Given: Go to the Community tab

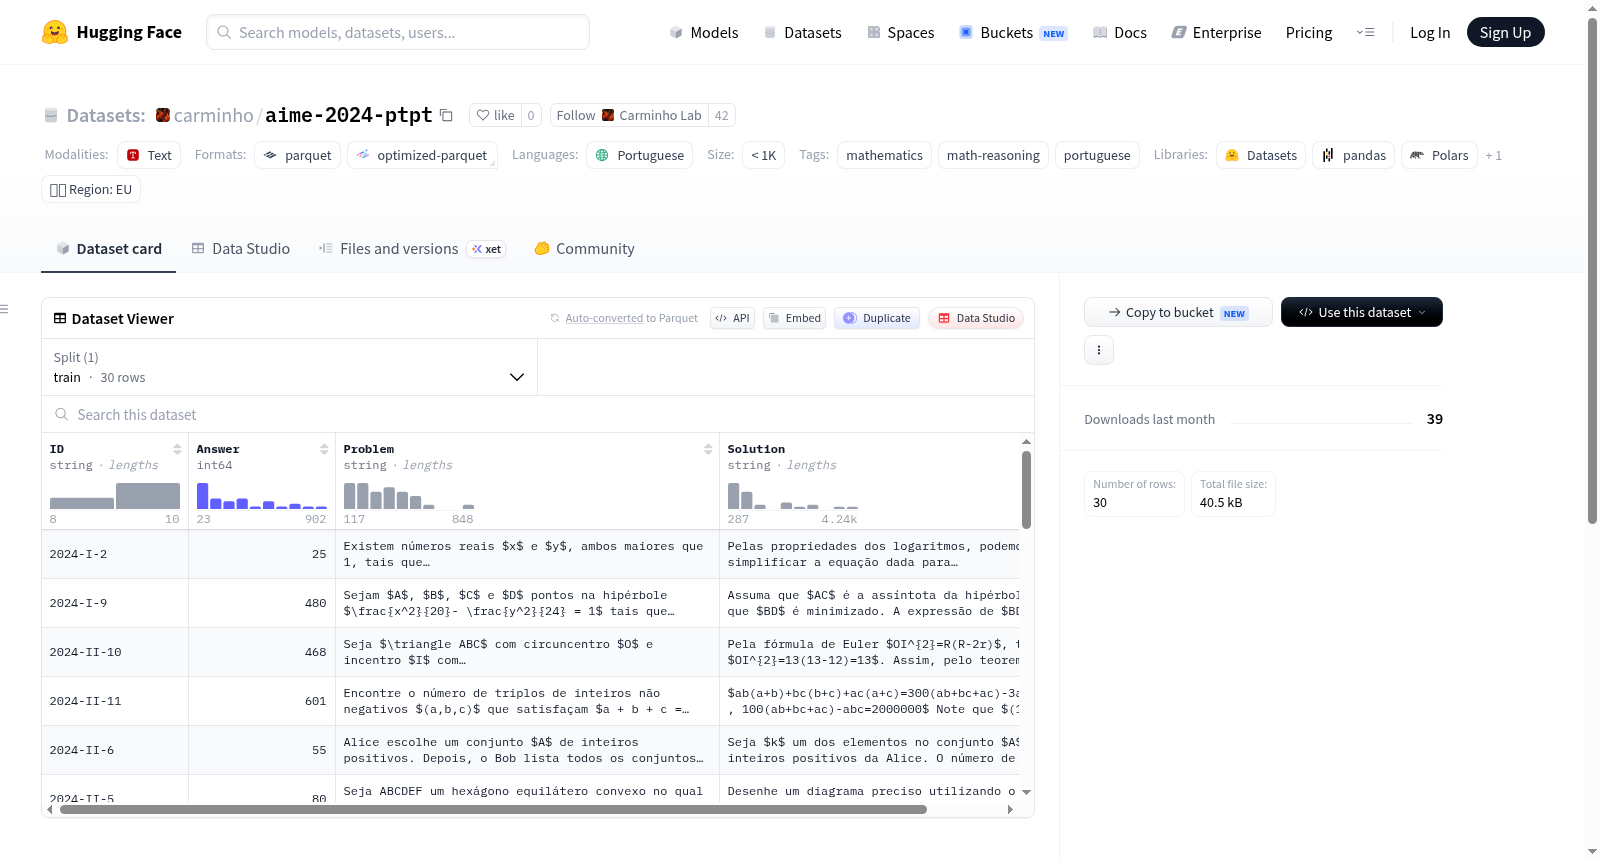Looking at the screenshot, I should pyautogui.click(x=584, y=249).
